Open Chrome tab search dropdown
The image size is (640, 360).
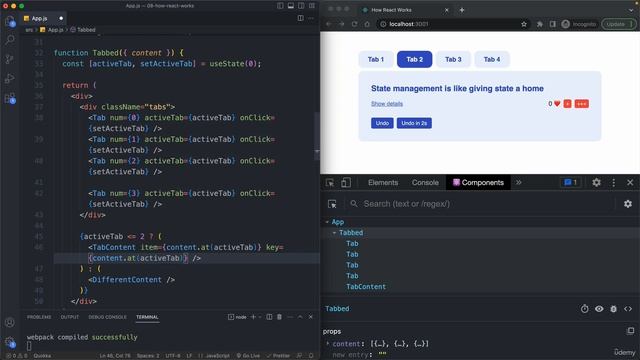tap(631, 10)
